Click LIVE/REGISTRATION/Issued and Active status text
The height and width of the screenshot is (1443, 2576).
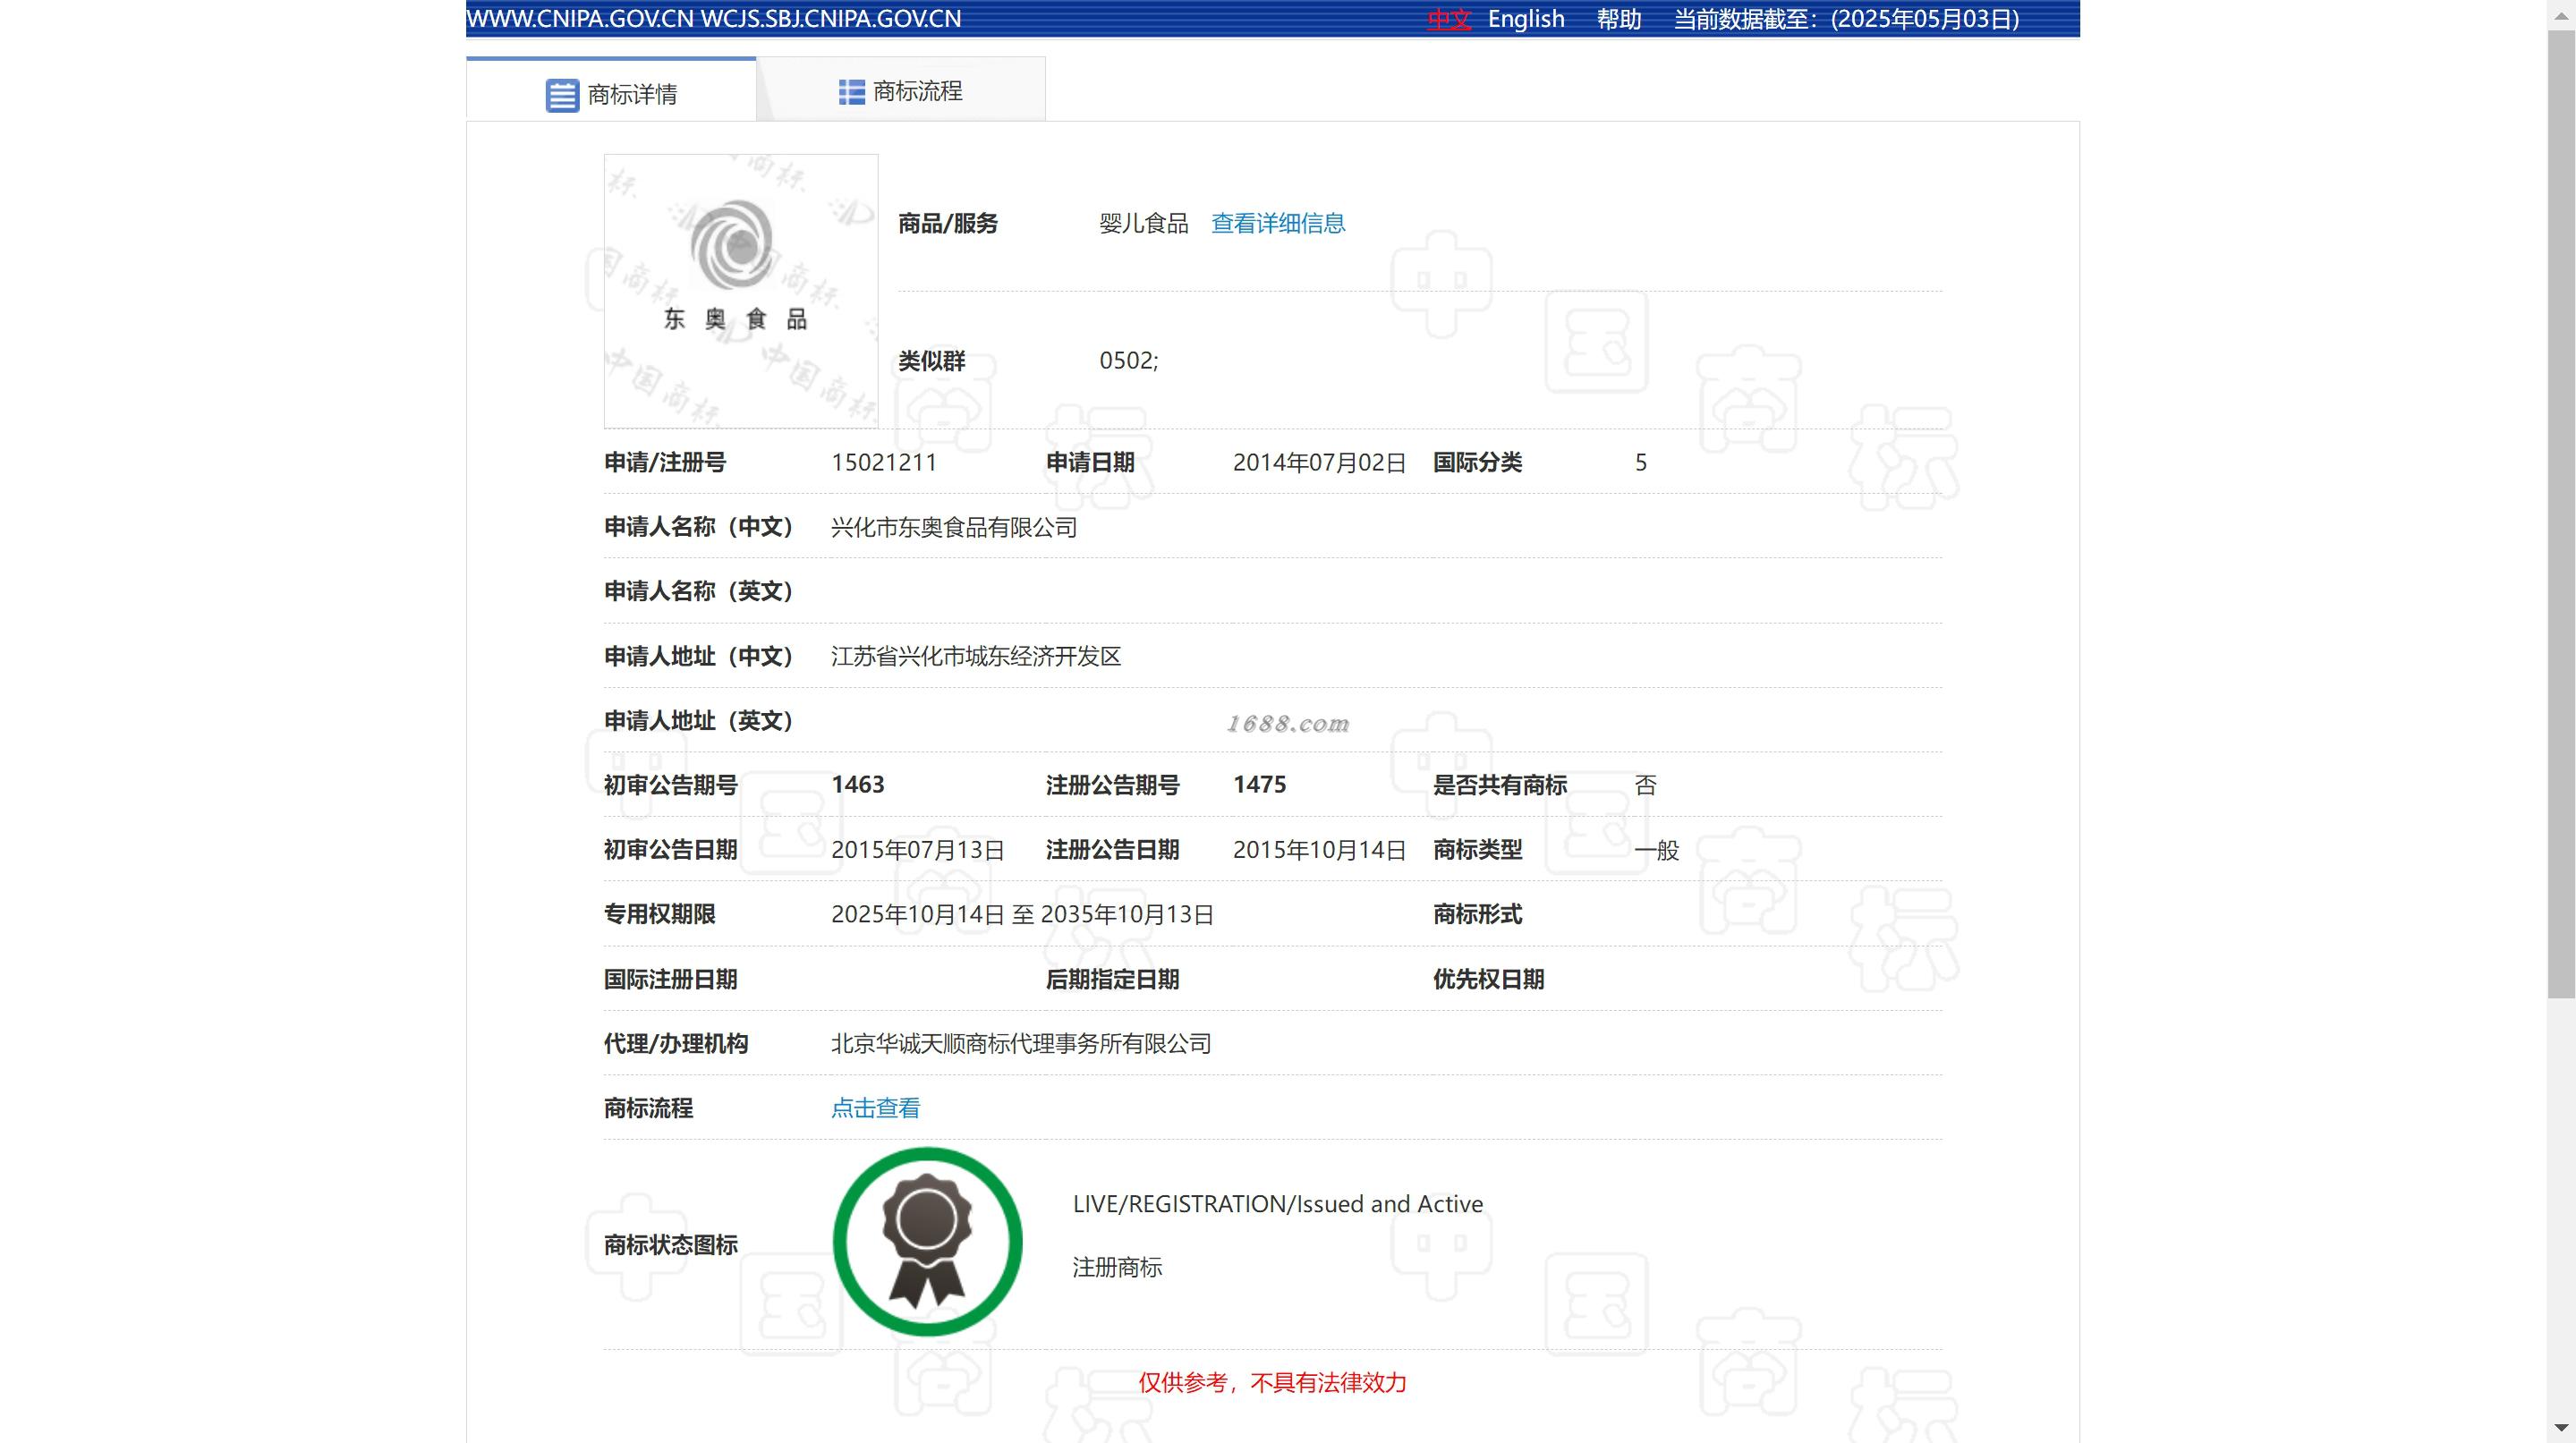click(x=1278, y=1204)
